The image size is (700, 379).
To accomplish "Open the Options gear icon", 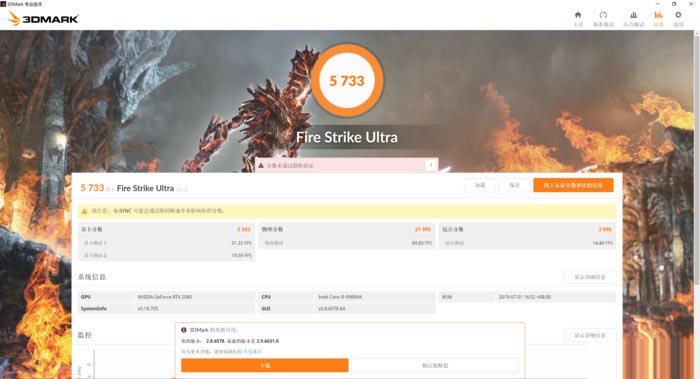I will (x=678, y=15).
